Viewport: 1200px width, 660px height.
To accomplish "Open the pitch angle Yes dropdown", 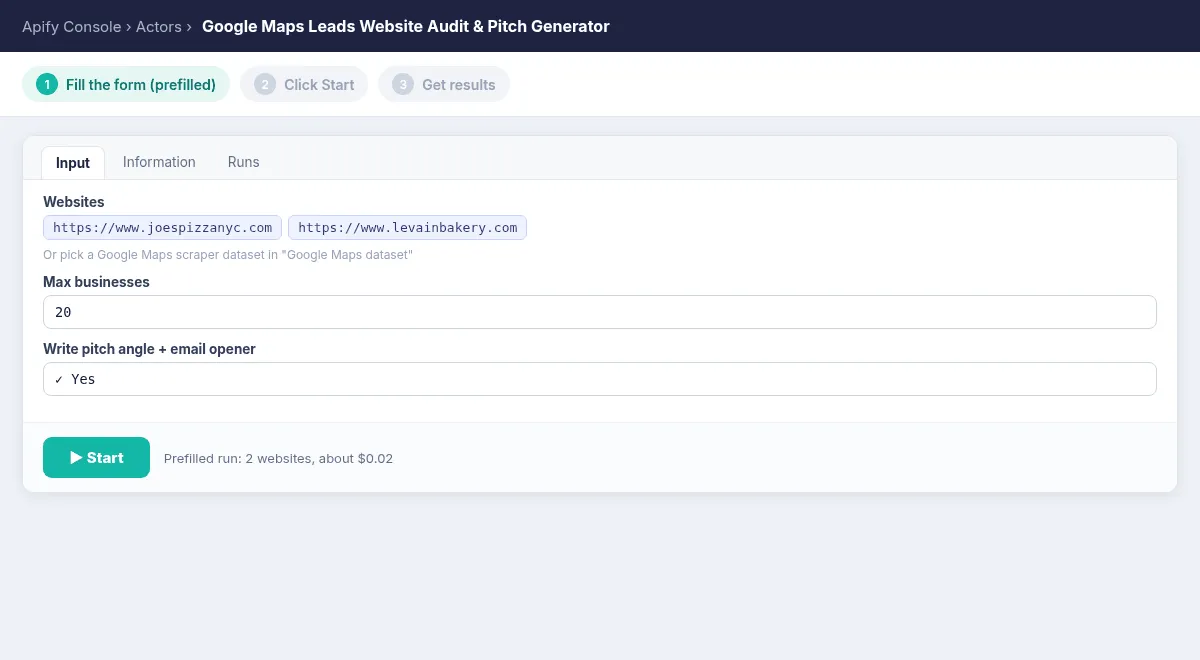I will pyautogui.click(x=600, y=379).
